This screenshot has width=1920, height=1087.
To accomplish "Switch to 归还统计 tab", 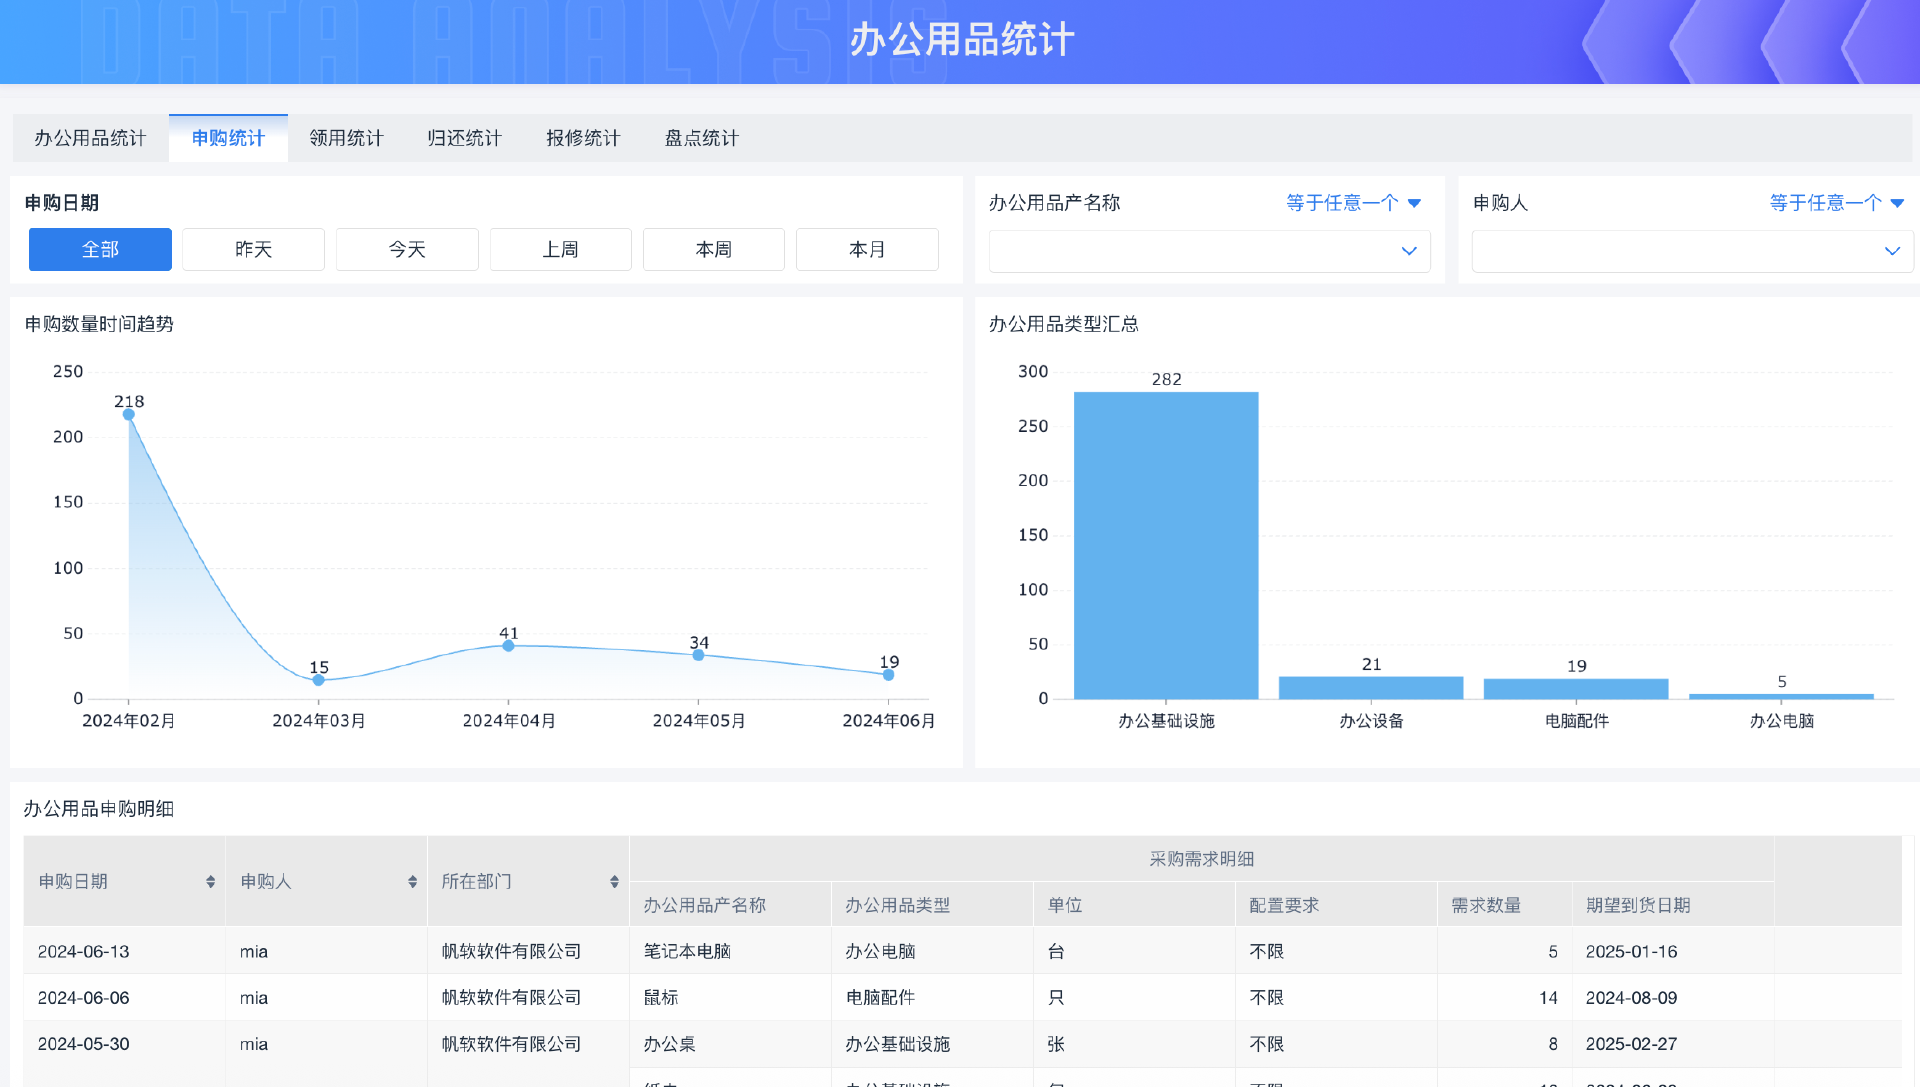I will click(464, 138).
